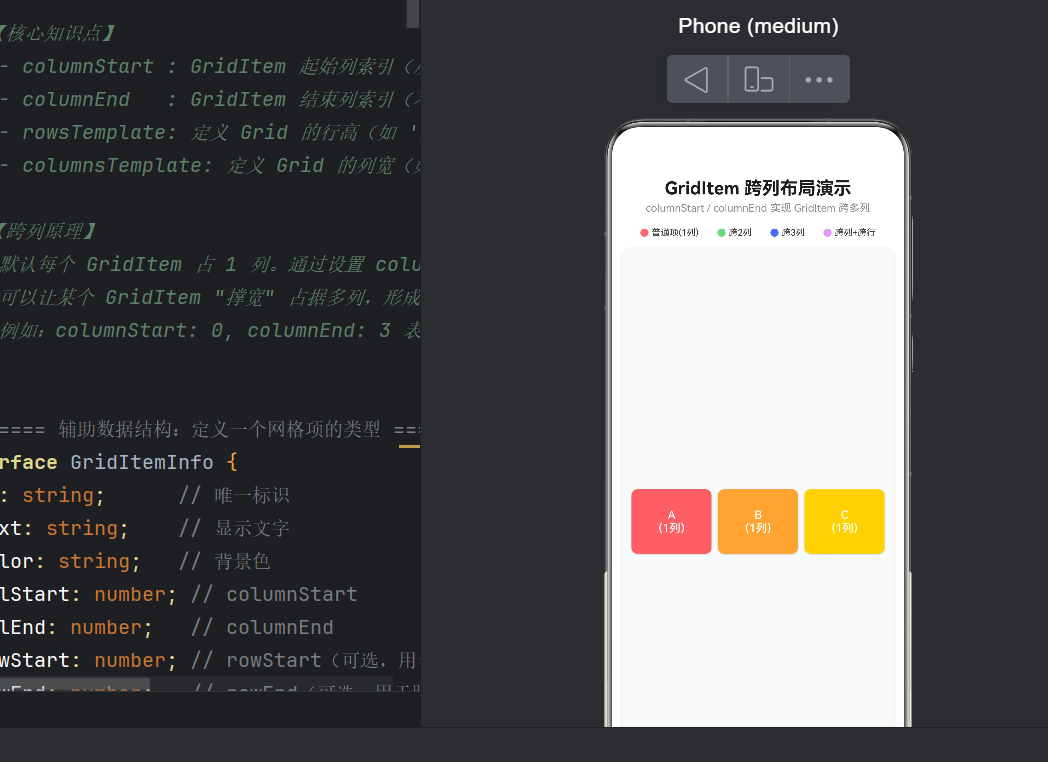Viewport: 1048px width, 762px height.
Task: Open the previewer three-dots more menu
Action: 819,80
